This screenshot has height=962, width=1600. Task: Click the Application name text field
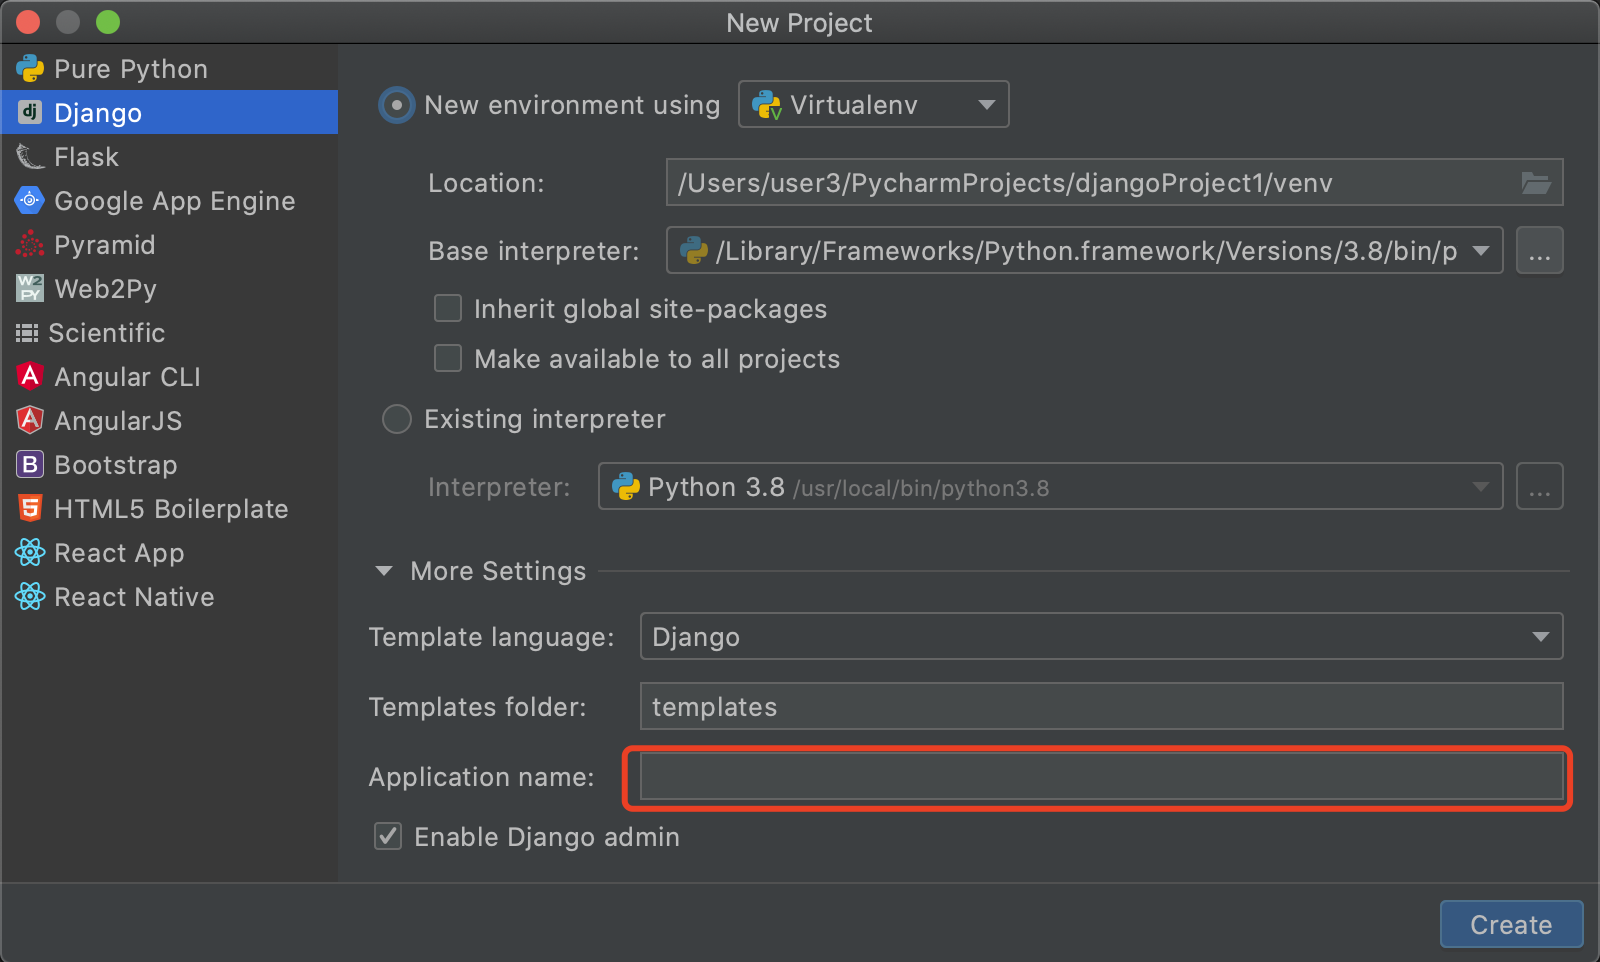point(1100,777)
